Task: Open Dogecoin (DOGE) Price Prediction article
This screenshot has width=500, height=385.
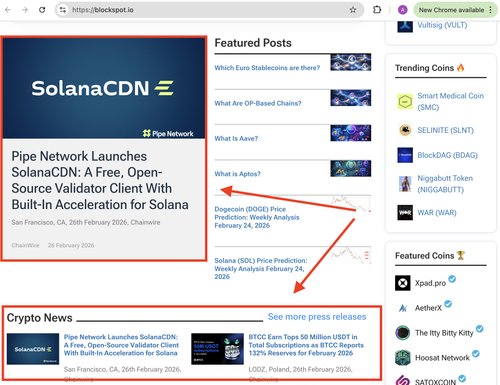Action: tap(257, 217)
